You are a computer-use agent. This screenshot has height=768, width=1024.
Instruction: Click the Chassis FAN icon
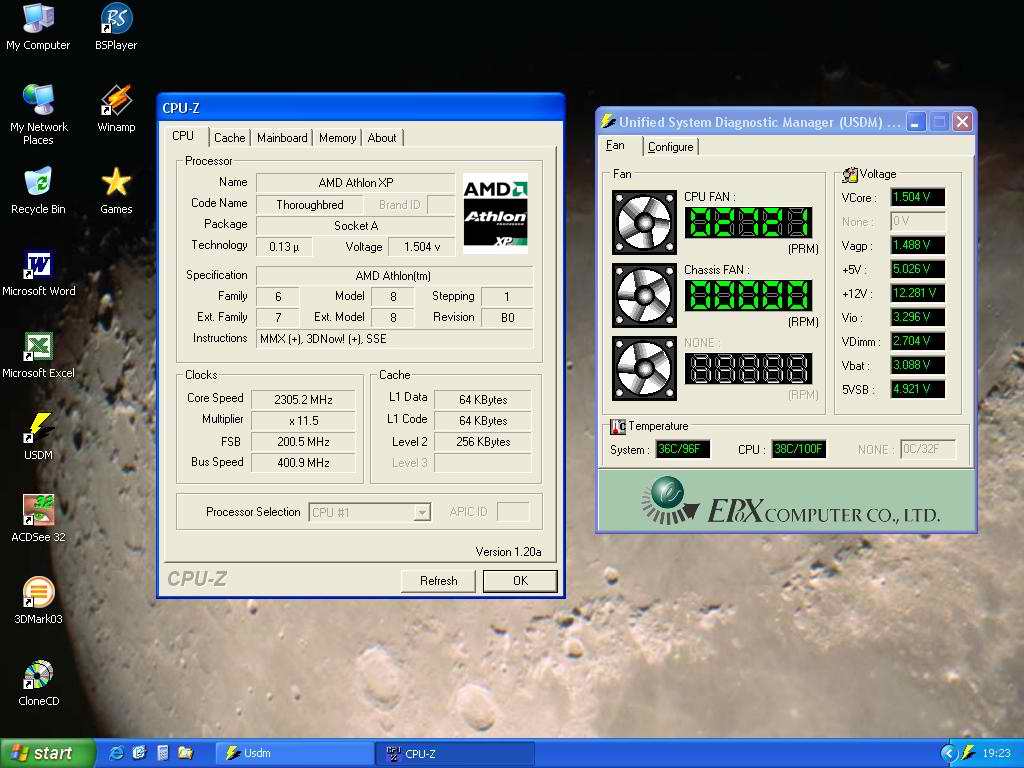tap(644, 294)
